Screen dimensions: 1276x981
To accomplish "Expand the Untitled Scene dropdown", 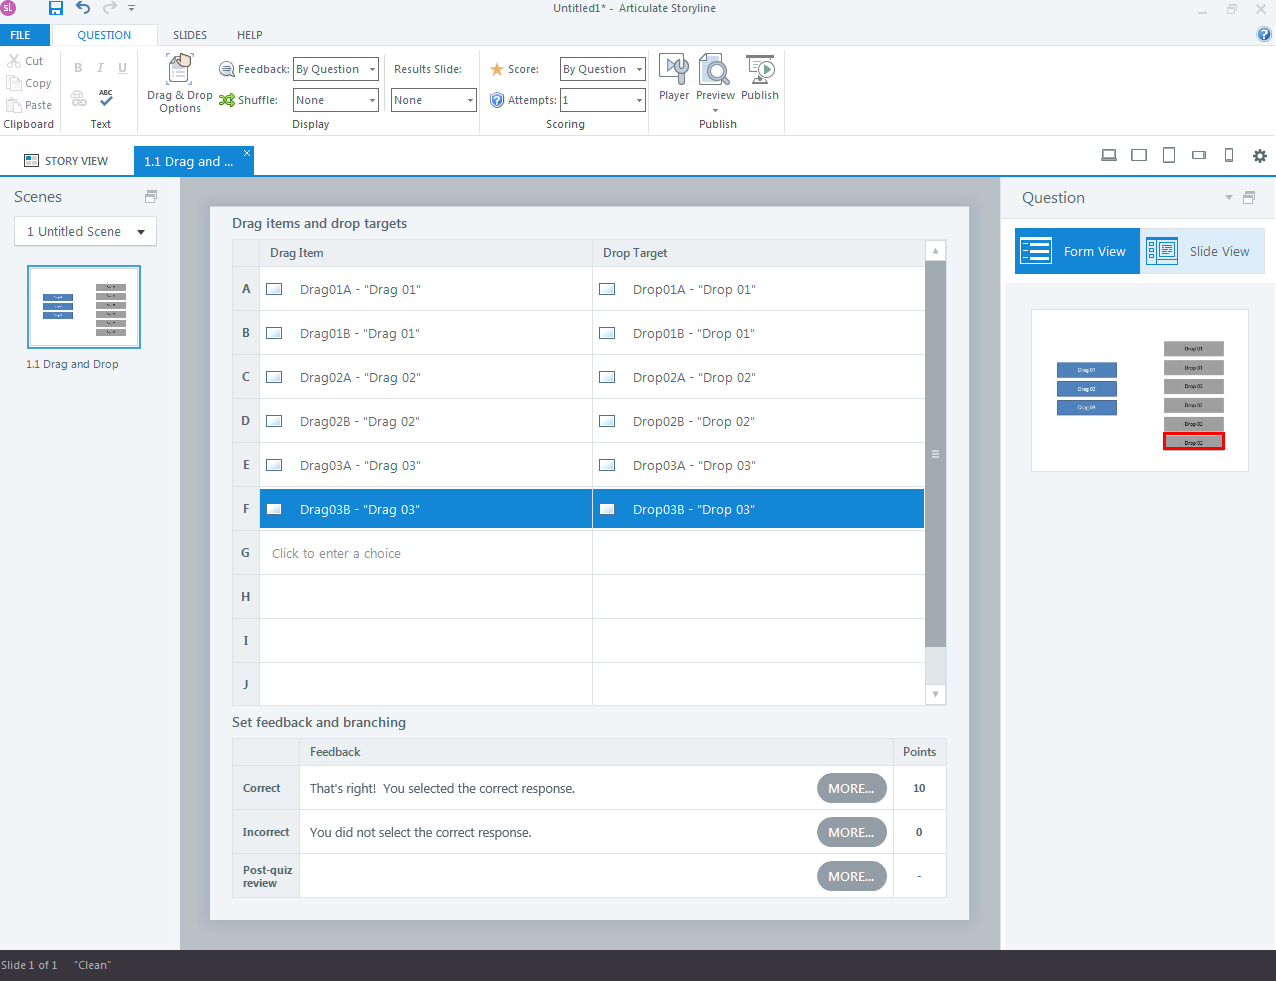I will 85,231.
